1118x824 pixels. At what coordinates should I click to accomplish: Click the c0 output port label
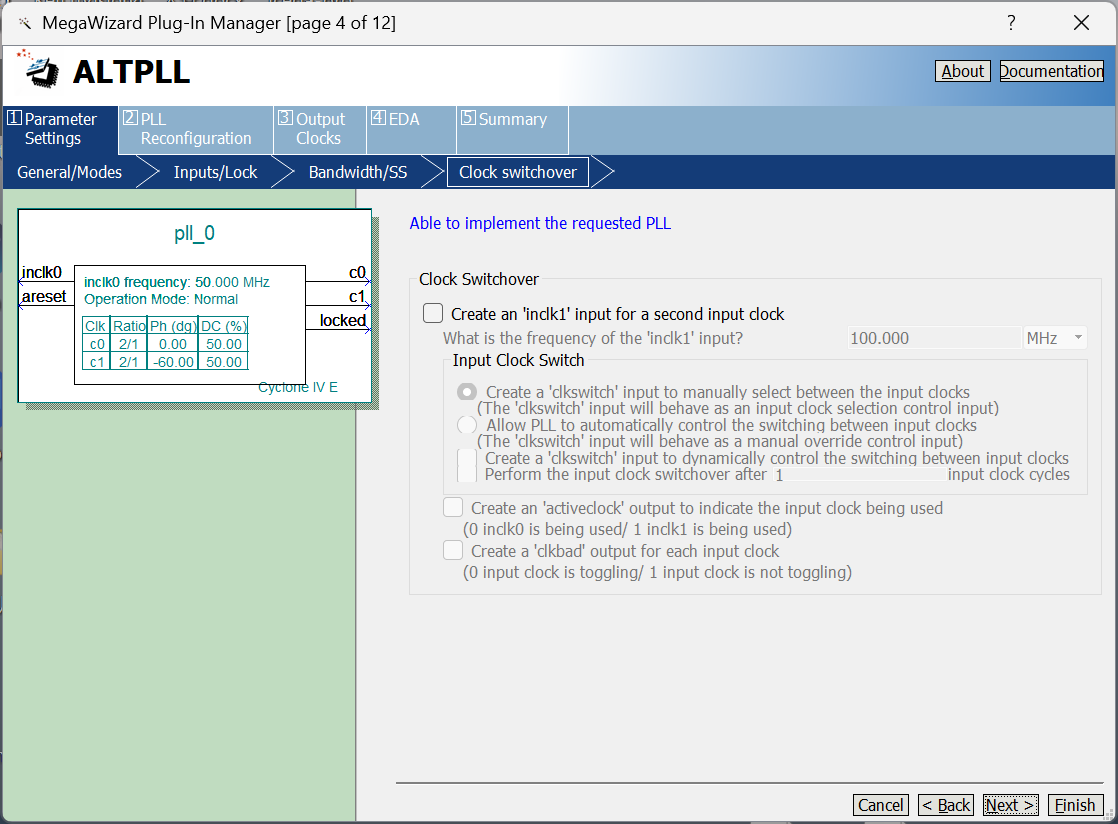click(x=357, y=272)
